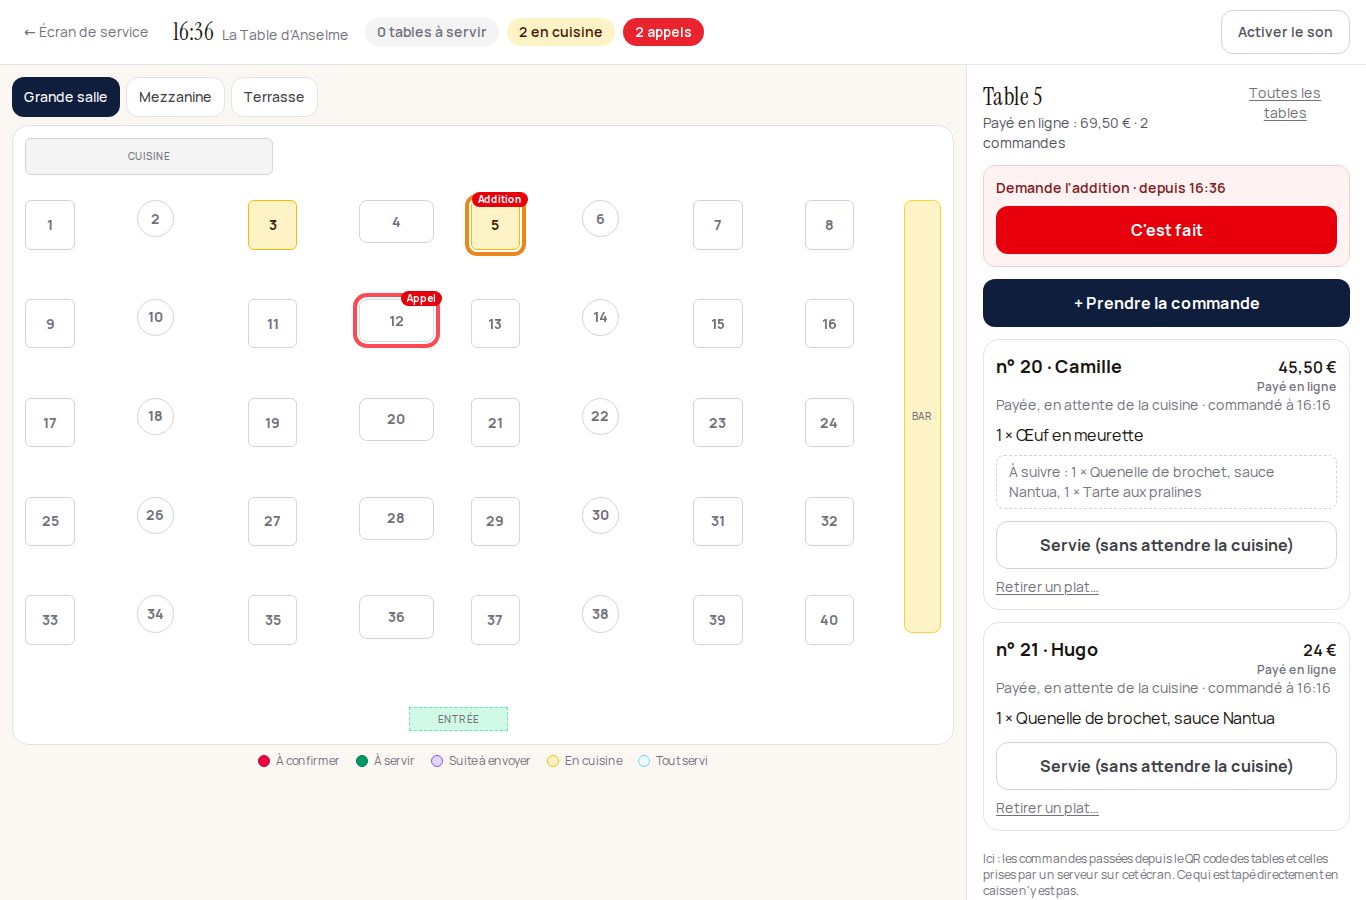The height and width of the screenshot is (900, 1366).
Task: Switch to the Terrasse tab
Action: (274, 97)
